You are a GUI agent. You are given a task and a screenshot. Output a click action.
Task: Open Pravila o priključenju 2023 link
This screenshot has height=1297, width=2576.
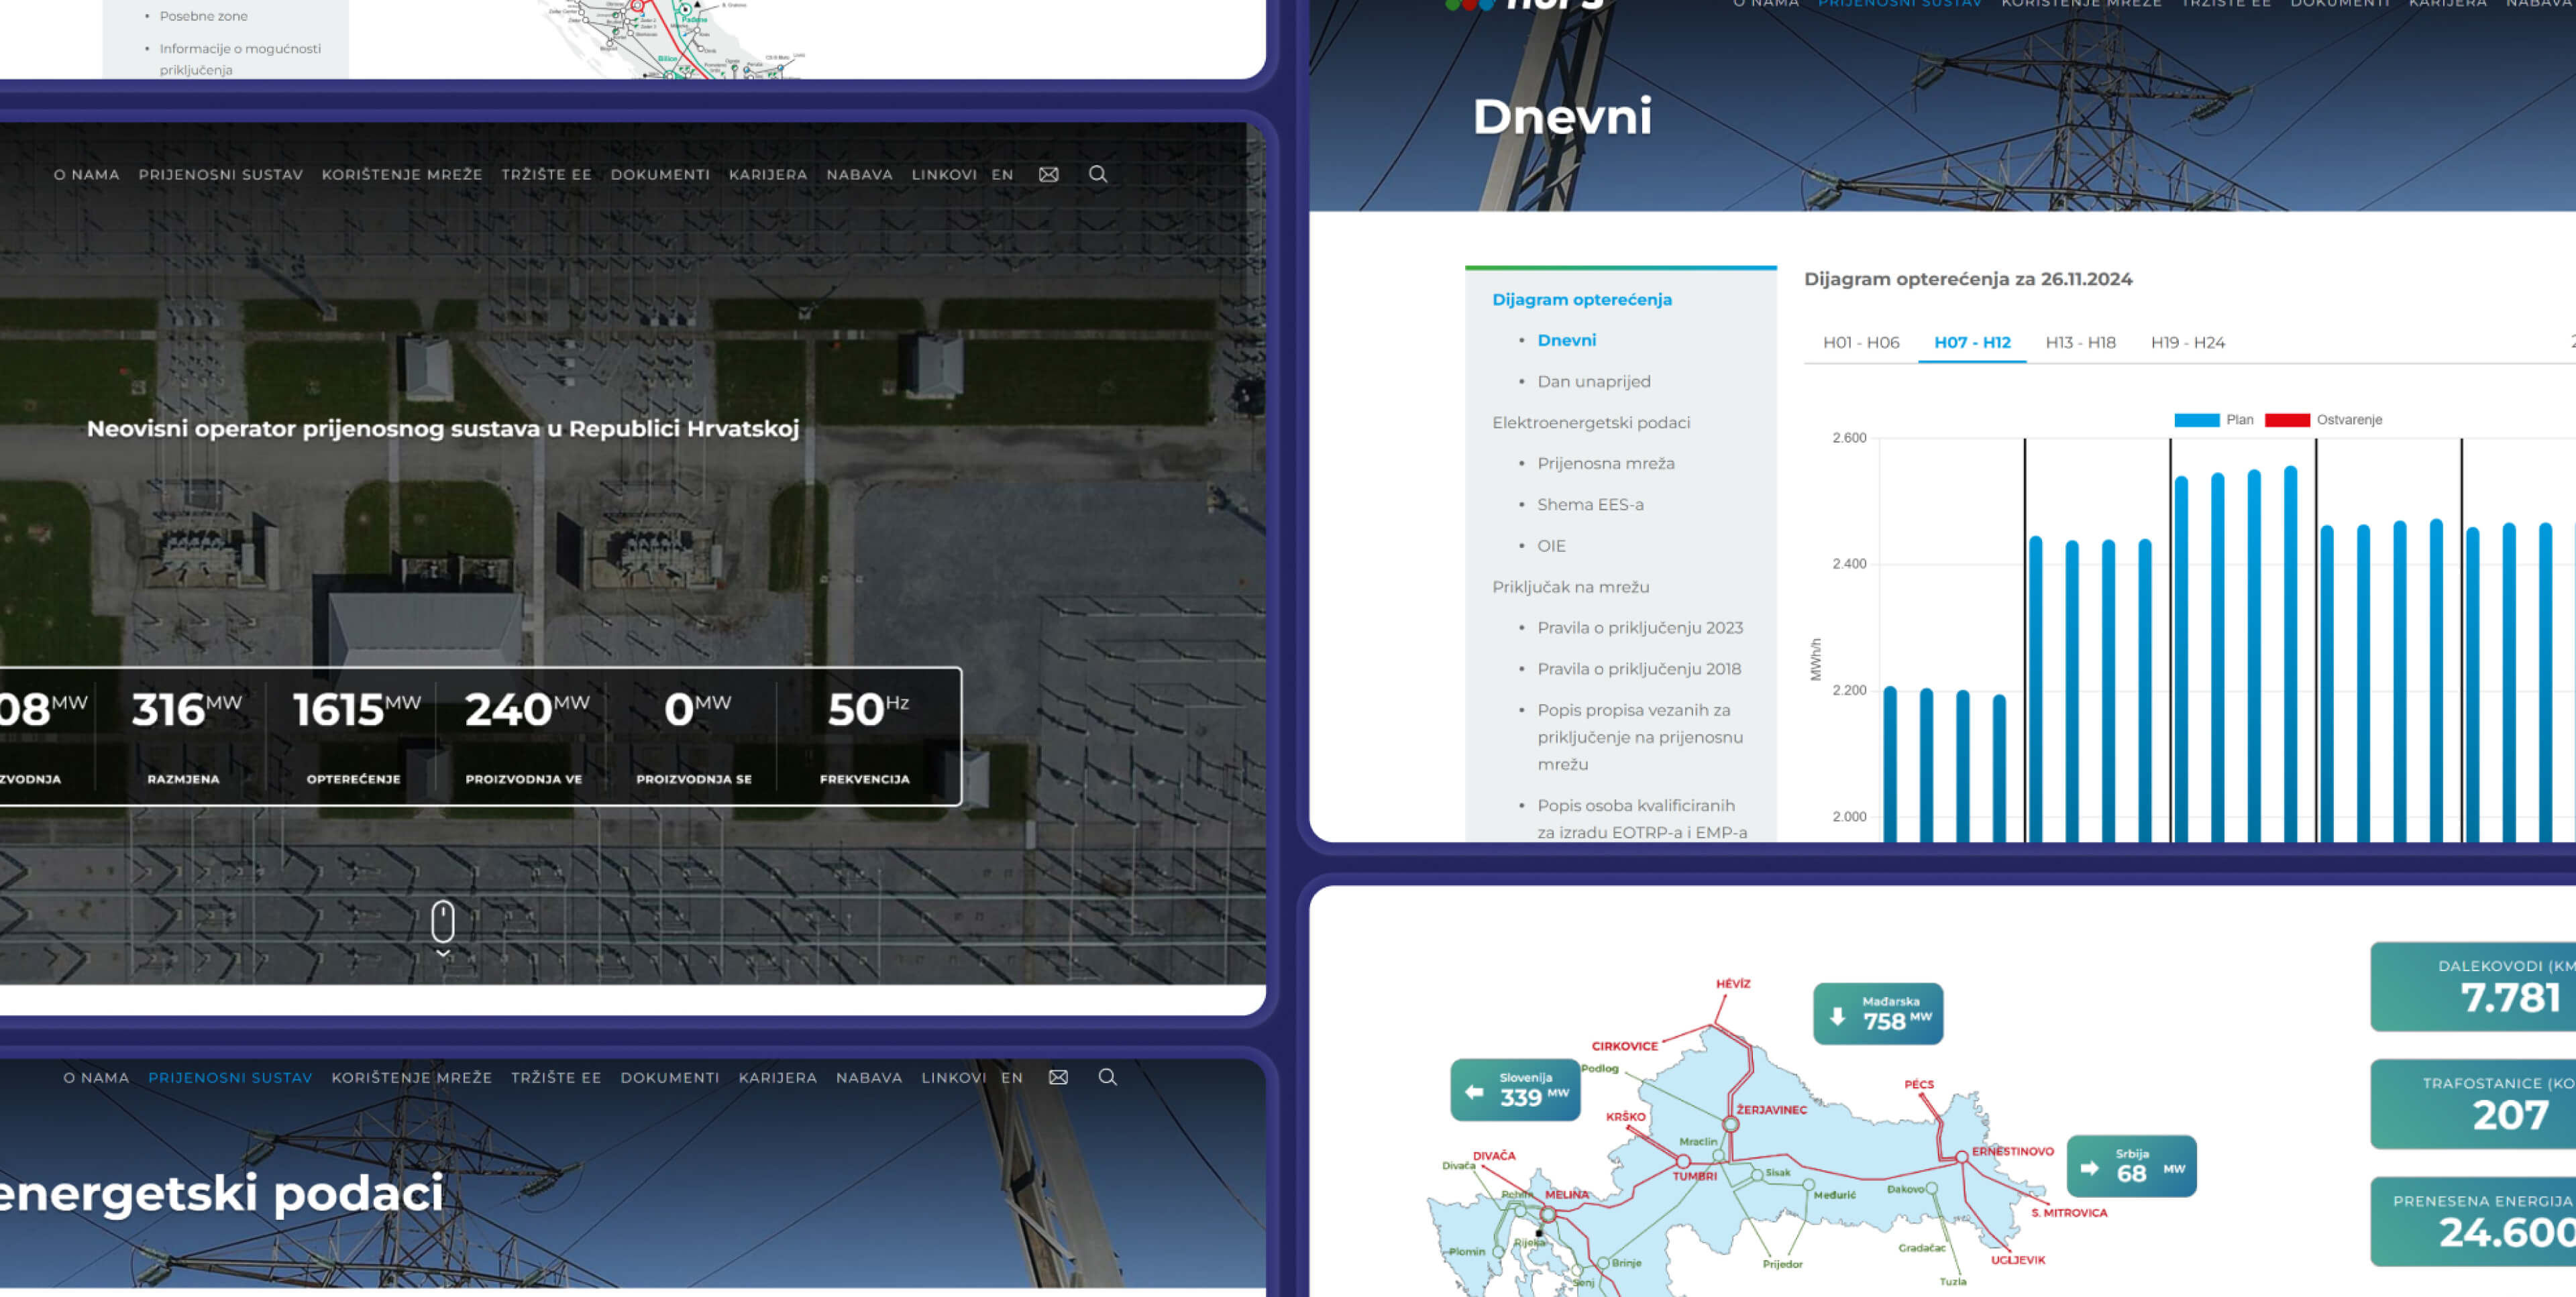[1640, 627]
